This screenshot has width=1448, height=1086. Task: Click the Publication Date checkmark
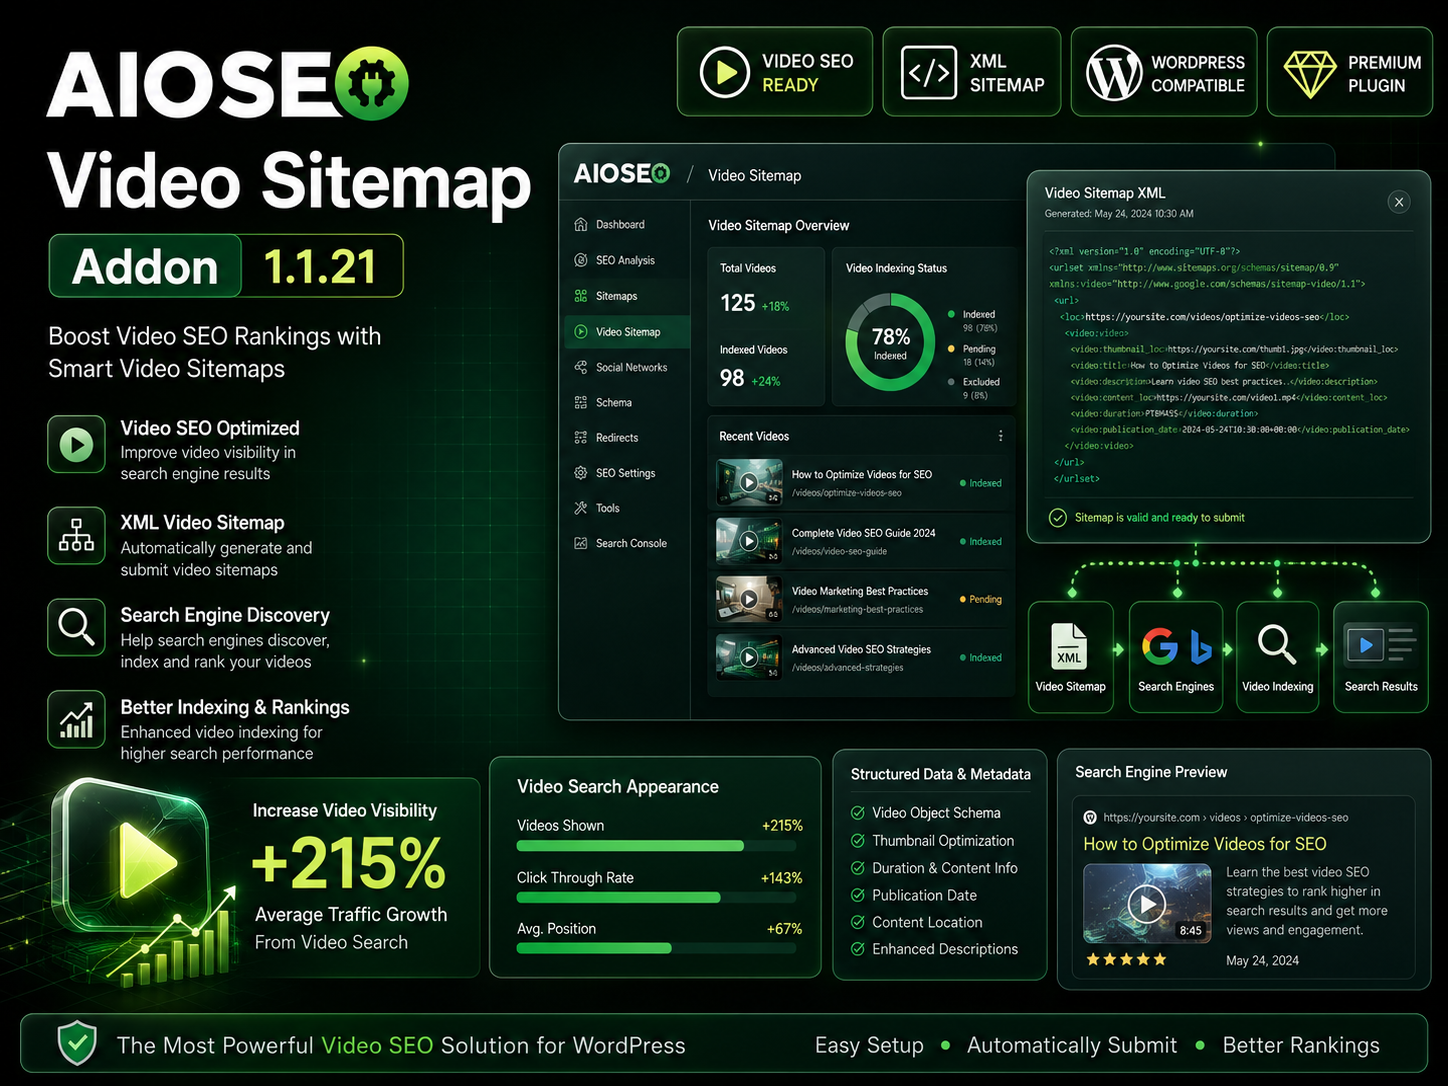[857, 895]
